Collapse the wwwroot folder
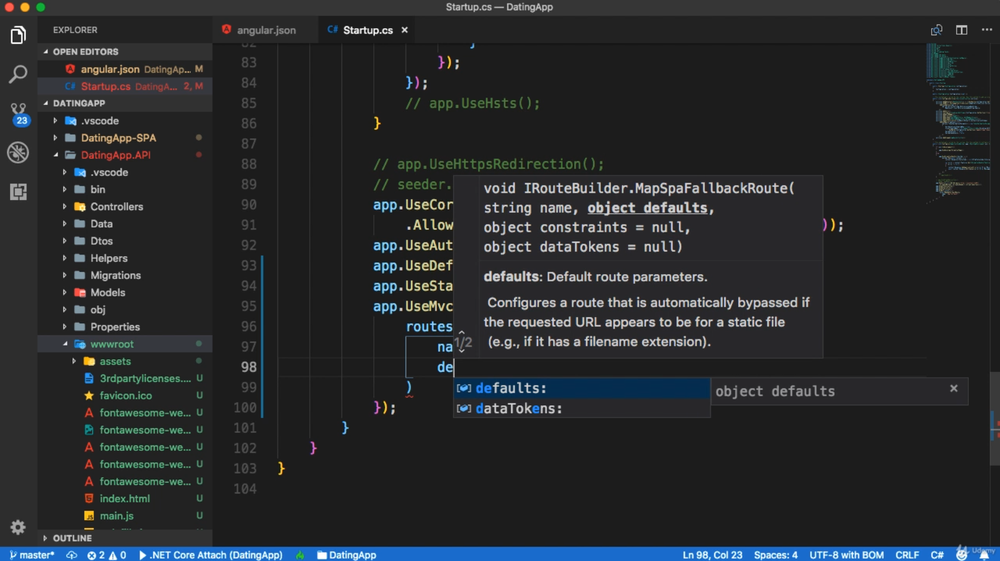 111,344
